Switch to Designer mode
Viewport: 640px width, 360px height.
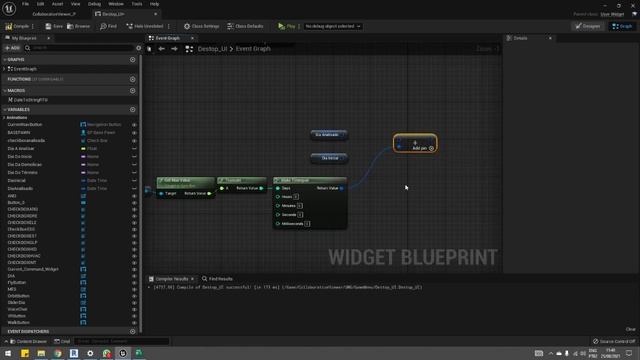pos(587,26)
